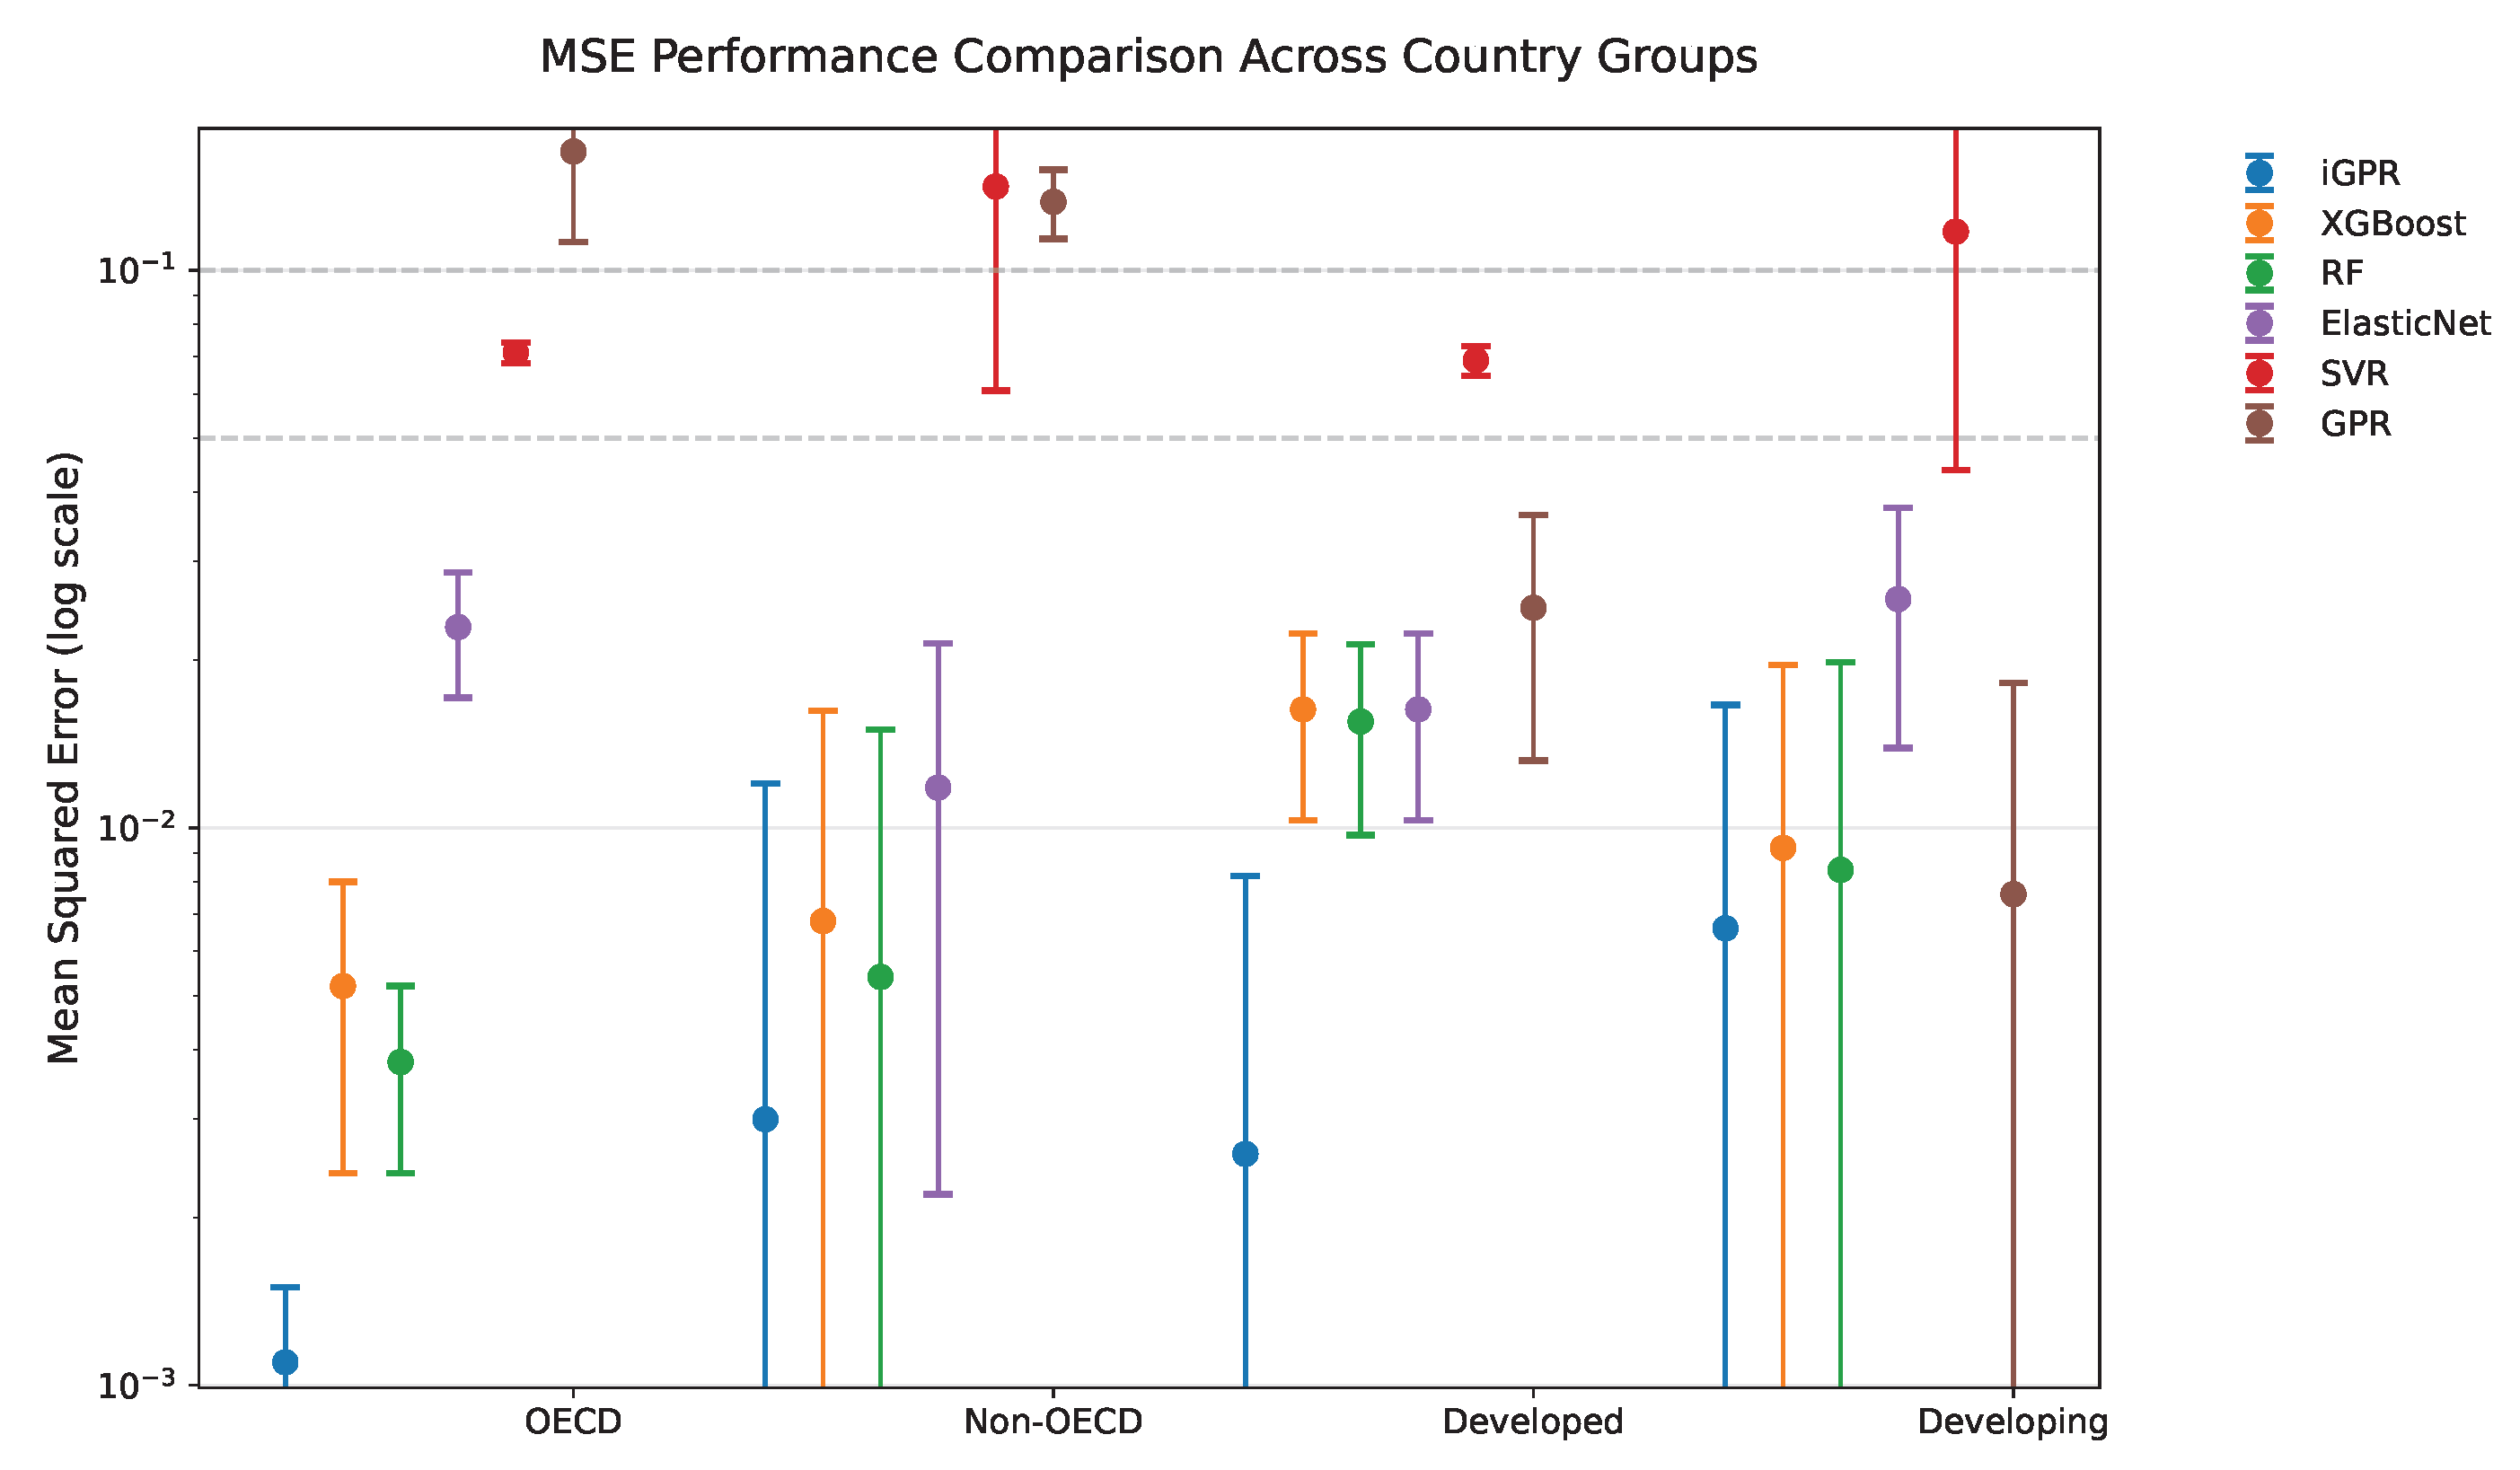Image resolution: width=2520 pixels, height=1470 pixels.
Task: Click the red SVR point in Developing group
Action: point(1956,232)
